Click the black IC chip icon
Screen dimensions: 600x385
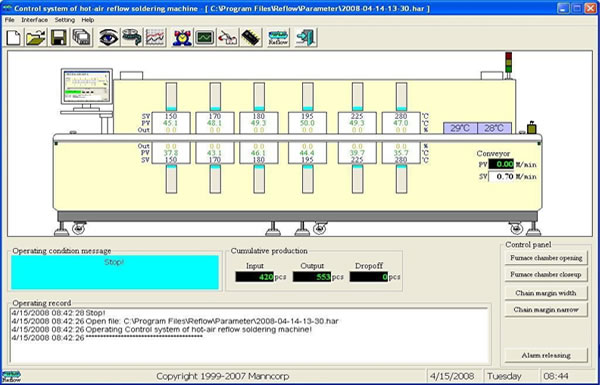(251, 38)
